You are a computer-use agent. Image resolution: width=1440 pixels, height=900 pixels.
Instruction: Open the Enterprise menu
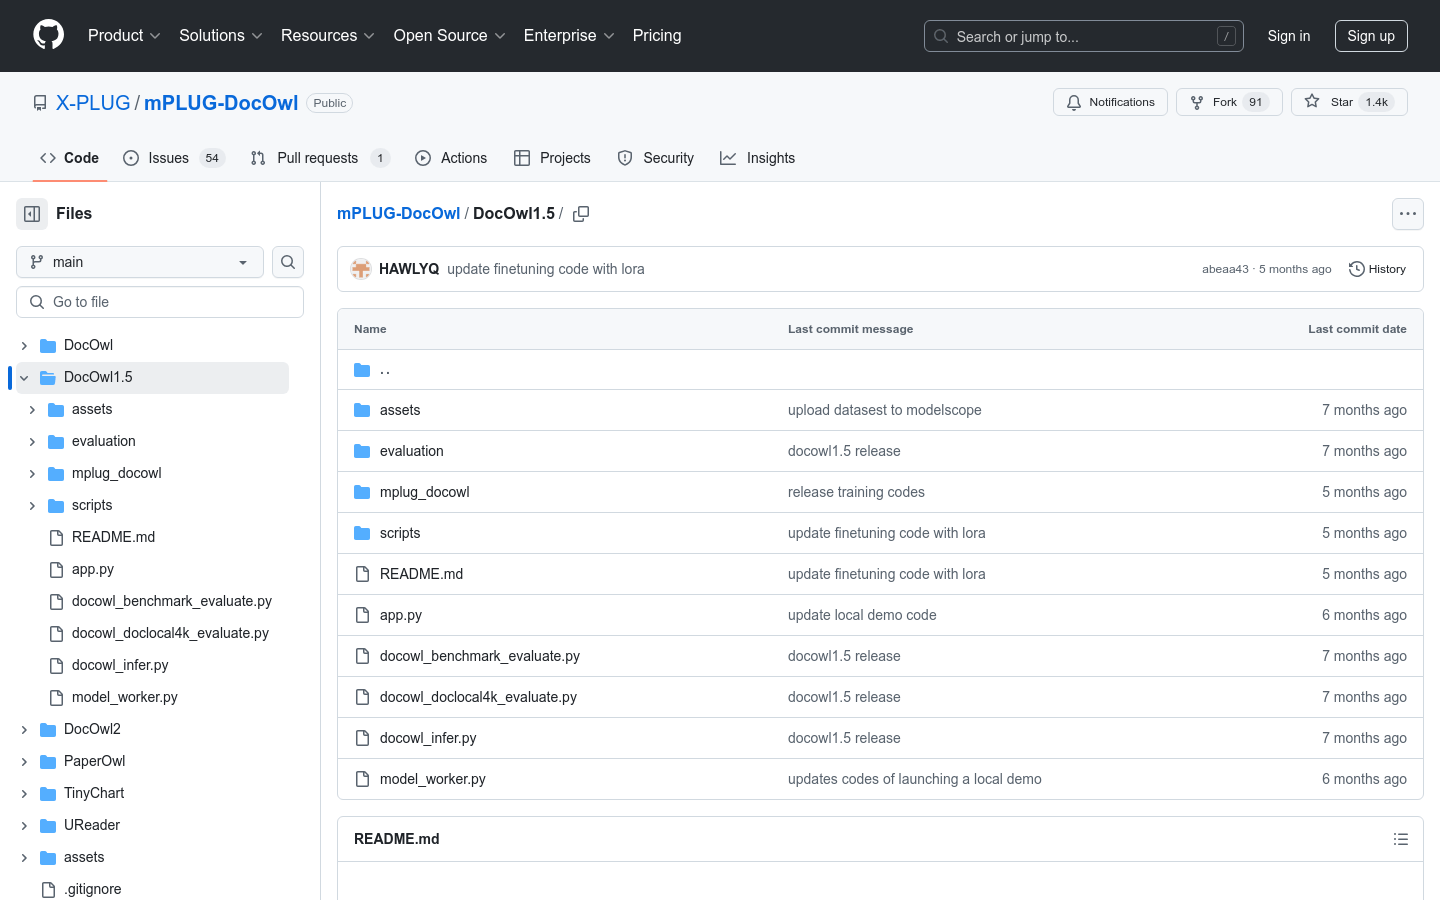pyautogui.click(x=569, y=35)
